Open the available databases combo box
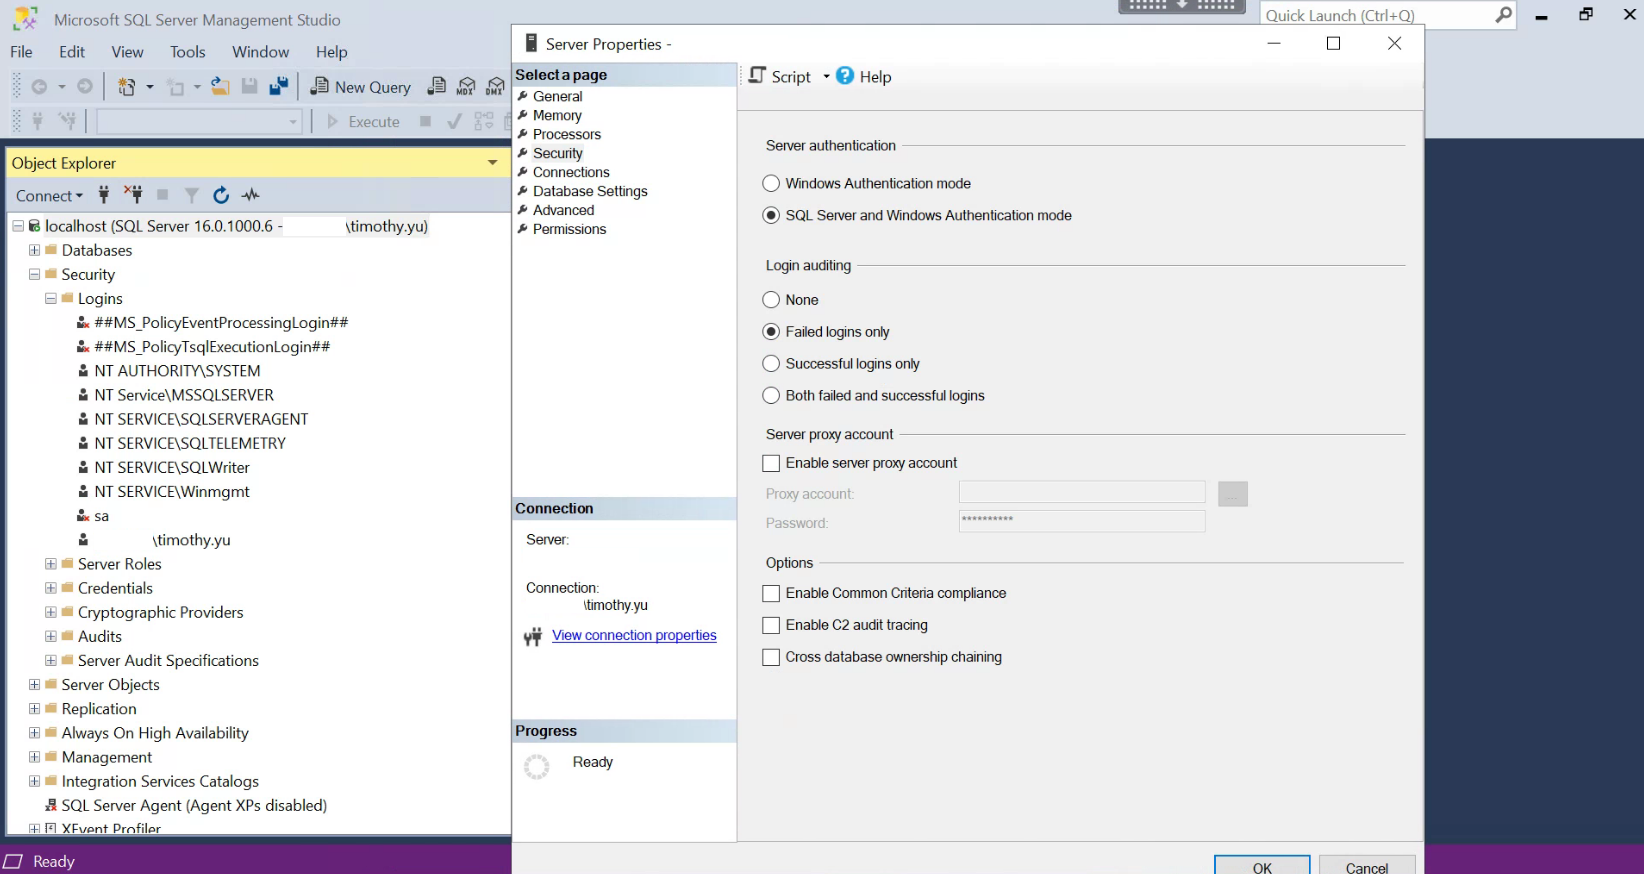The image size is (1644, 874). 199,122
